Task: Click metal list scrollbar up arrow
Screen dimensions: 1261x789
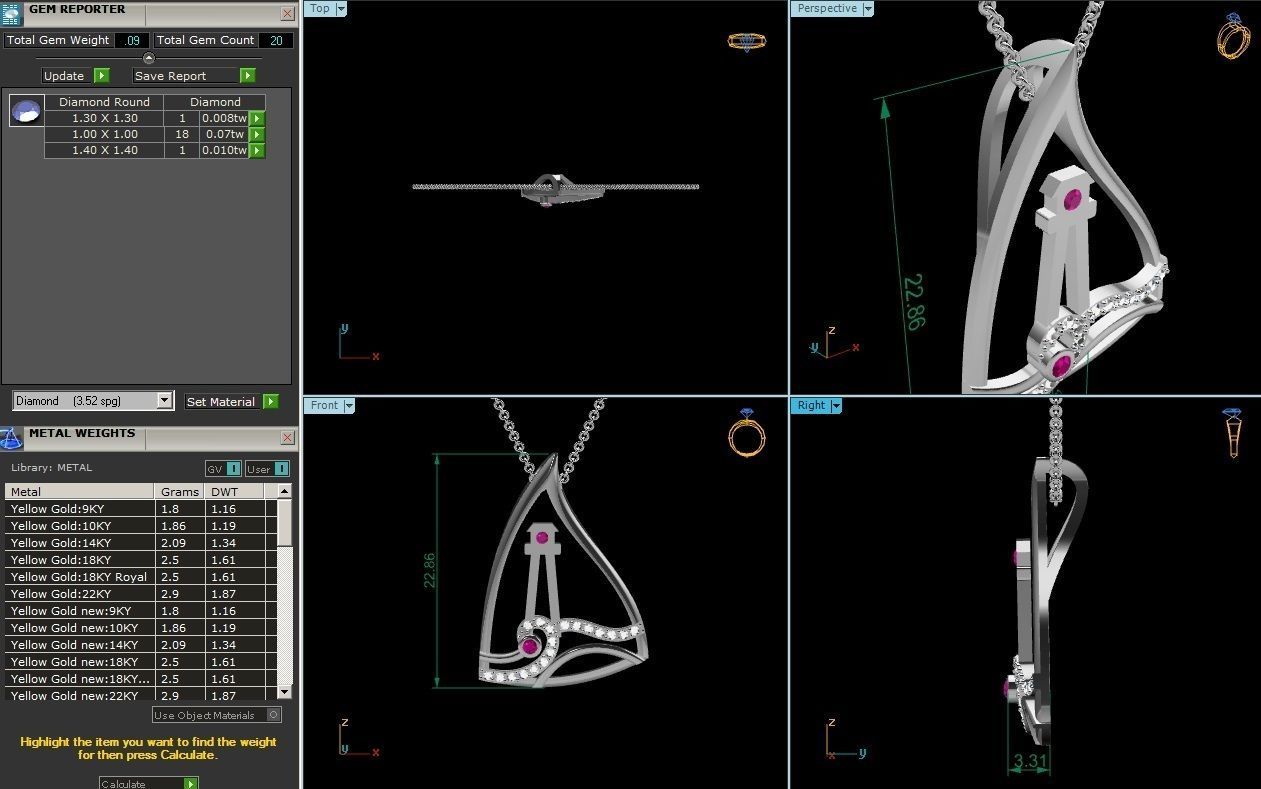Action: coord(285,491)
